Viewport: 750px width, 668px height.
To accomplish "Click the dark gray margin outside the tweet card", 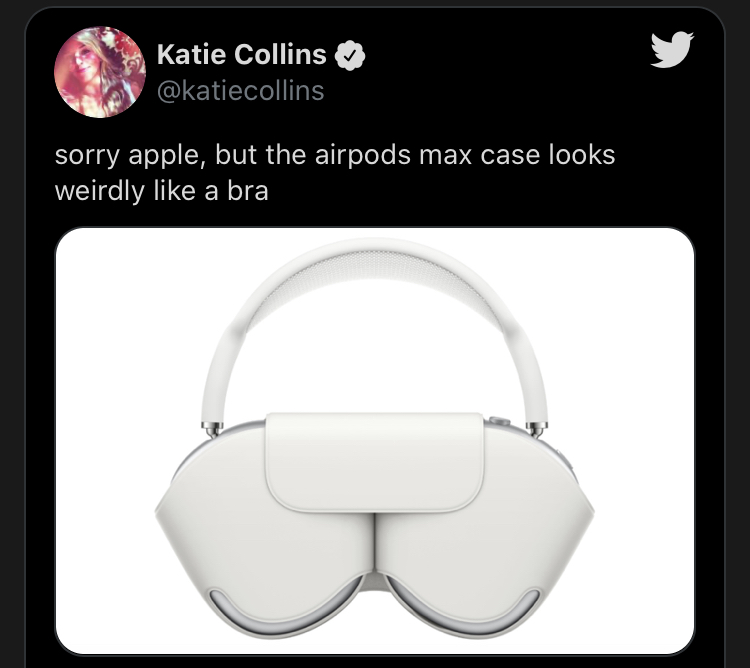I will point(12,335).
